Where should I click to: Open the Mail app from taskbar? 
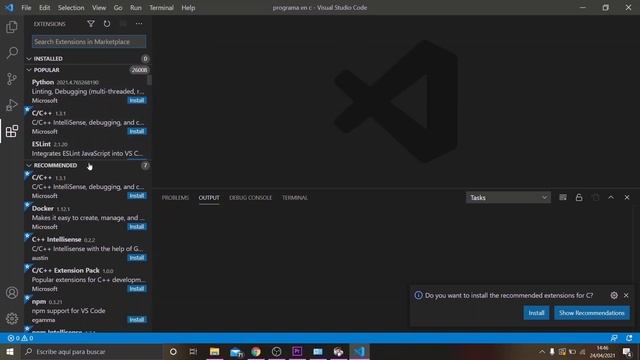click(x=236, y=351)
